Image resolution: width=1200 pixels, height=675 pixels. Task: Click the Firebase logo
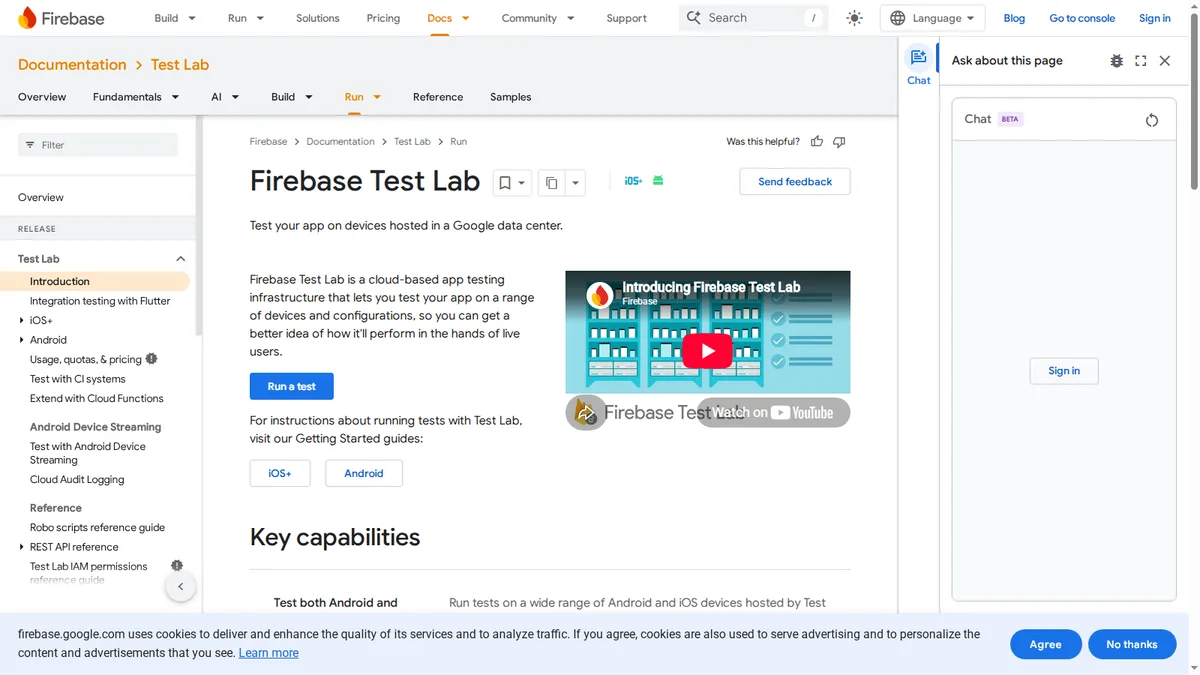coord(61,18)
